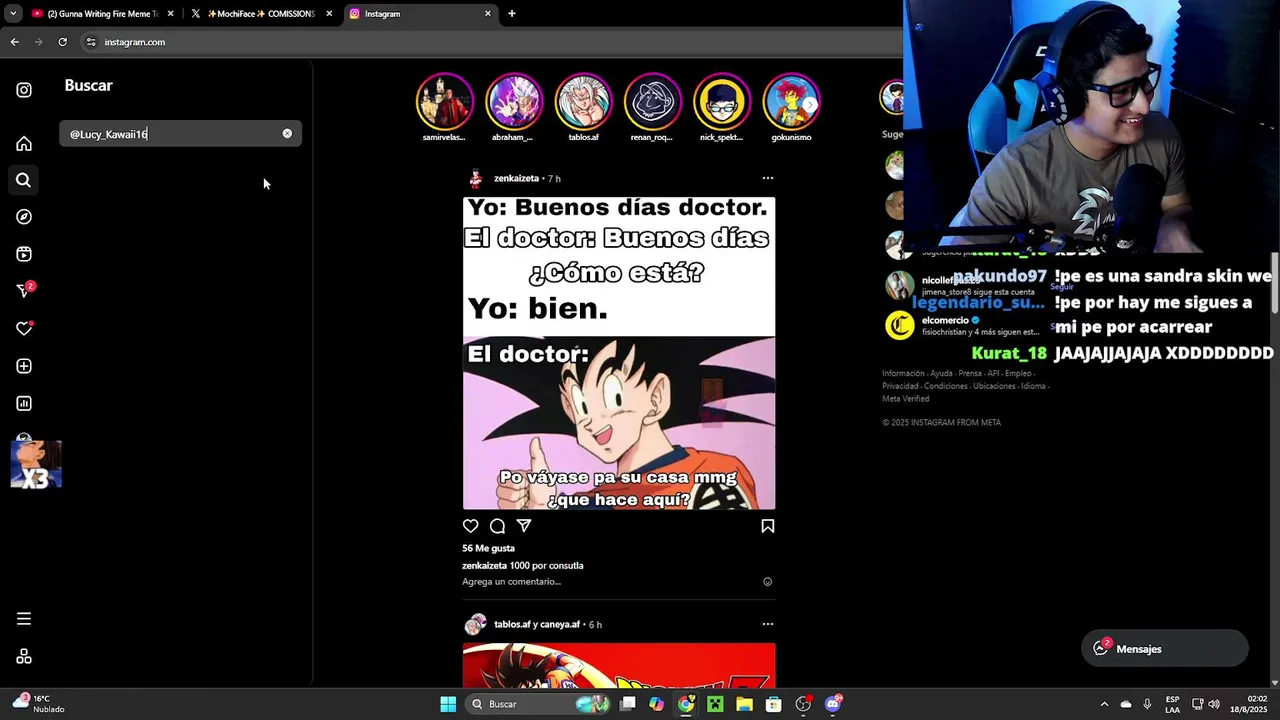Screen dimensions: 1280x720
Task: Open Microsoft Store from the taskbar
Action: tap(773, 704)
